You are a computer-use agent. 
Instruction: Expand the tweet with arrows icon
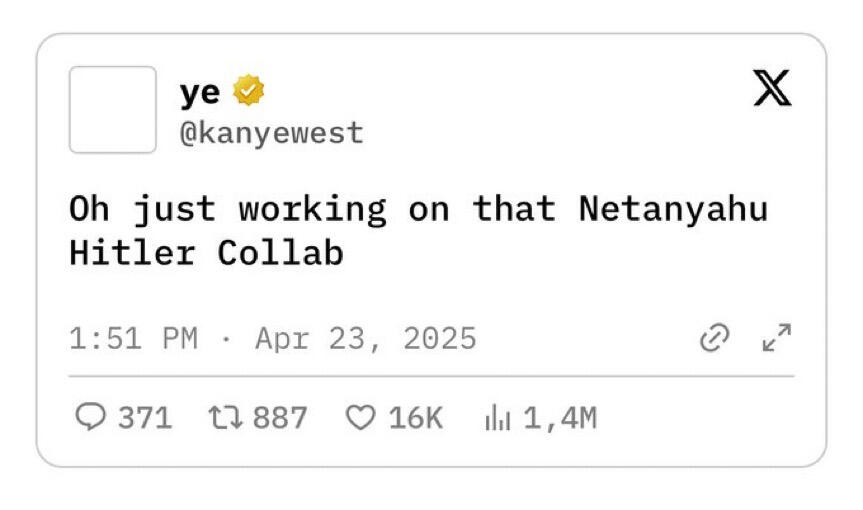click(x=777, y=337)
